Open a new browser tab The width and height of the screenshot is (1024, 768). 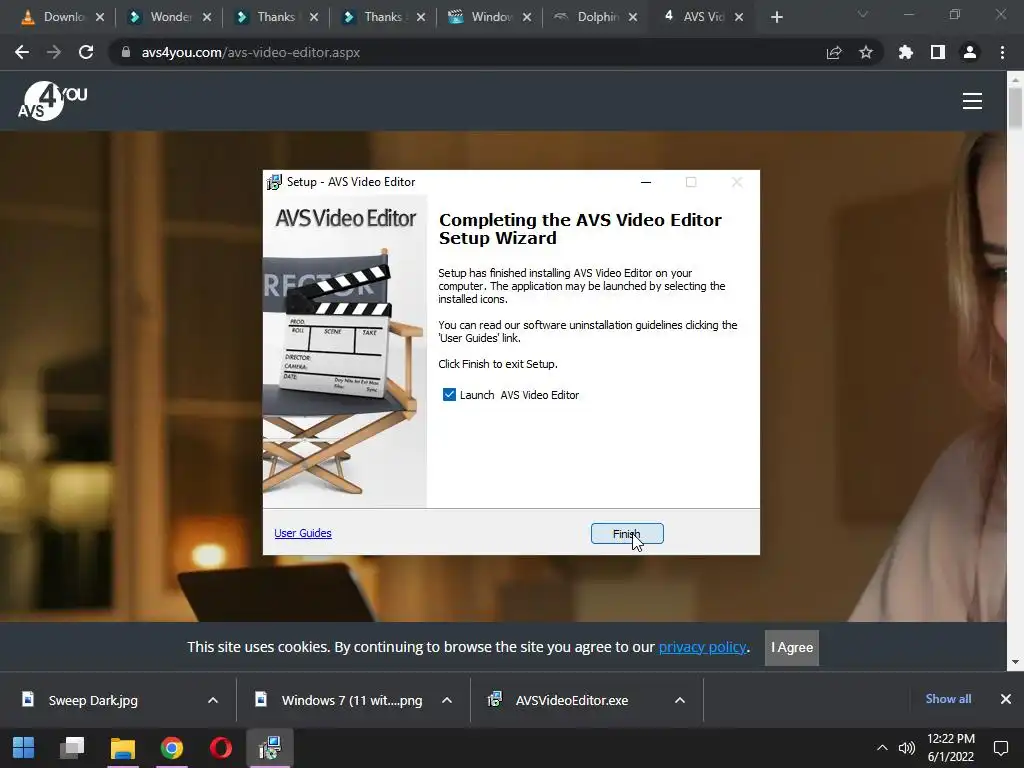pyautogui.click(x=776, y=18)
